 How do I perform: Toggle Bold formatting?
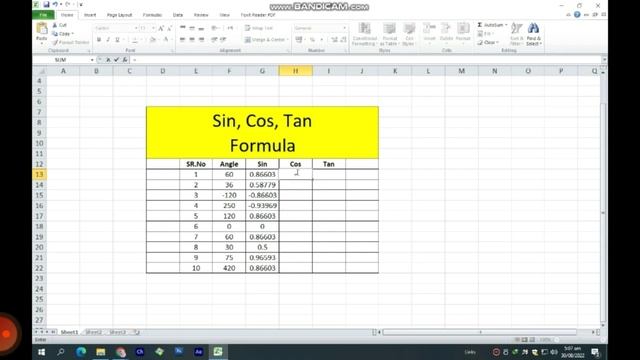99,40
